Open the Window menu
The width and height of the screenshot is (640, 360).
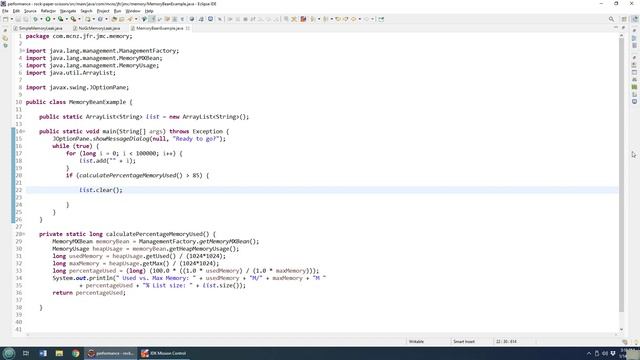pos(133,11)
